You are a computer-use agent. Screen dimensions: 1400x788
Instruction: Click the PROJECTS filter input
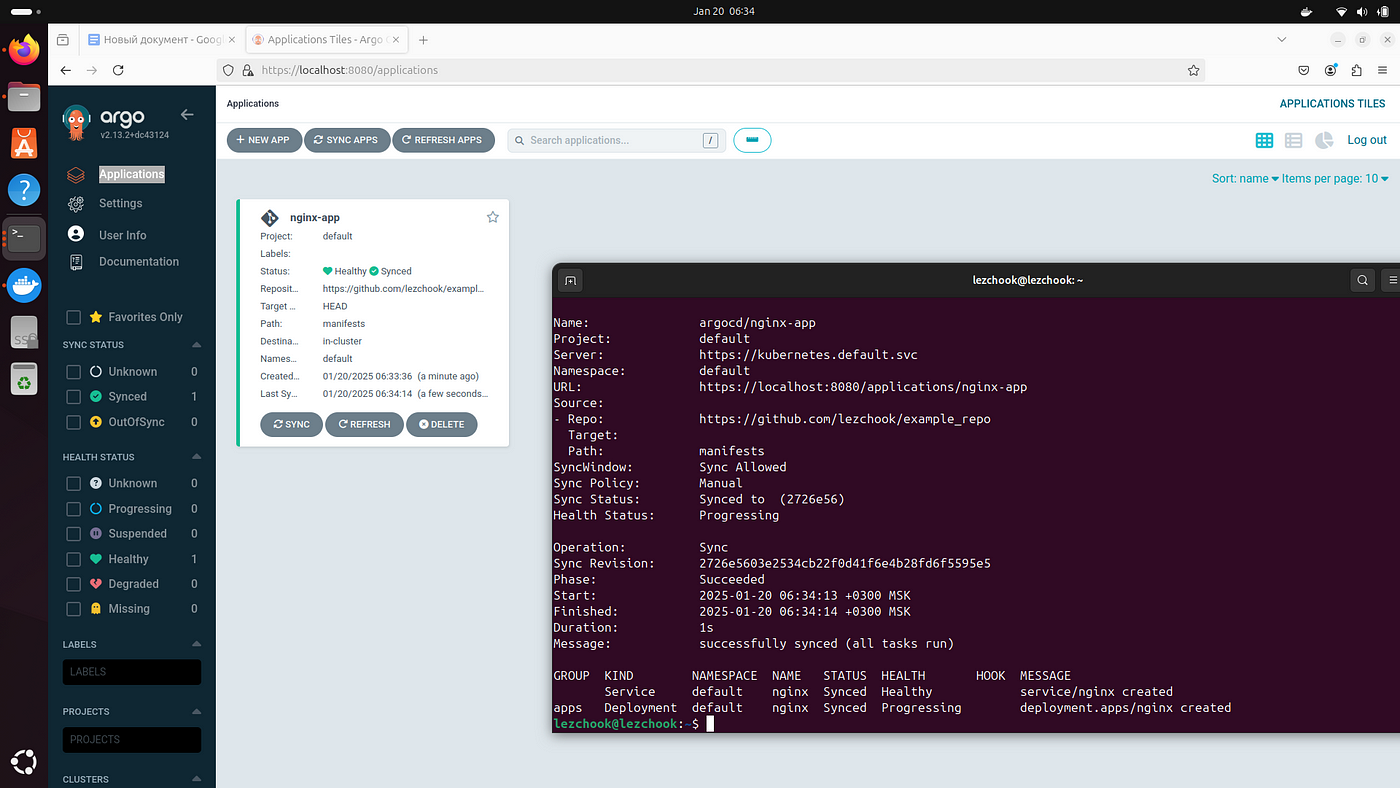coord(132,740)
